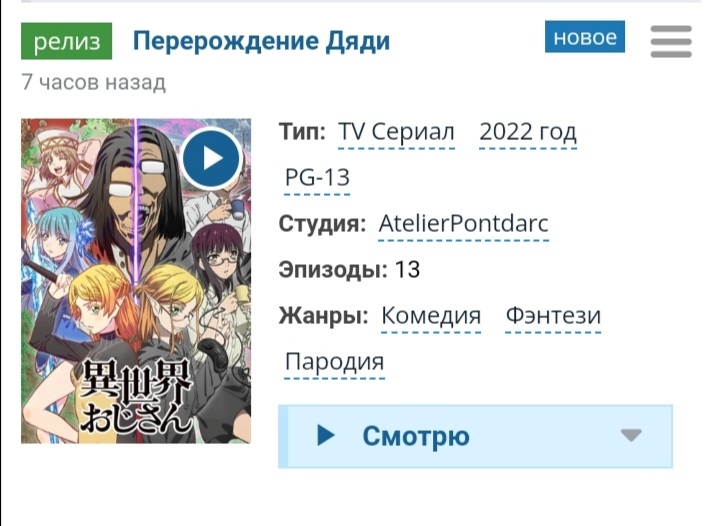The width and height of the screenshot is (720, 526).
Task: Click the play triangle in Смотрю button
Action: pyautogui.click(x=326, y=435)
